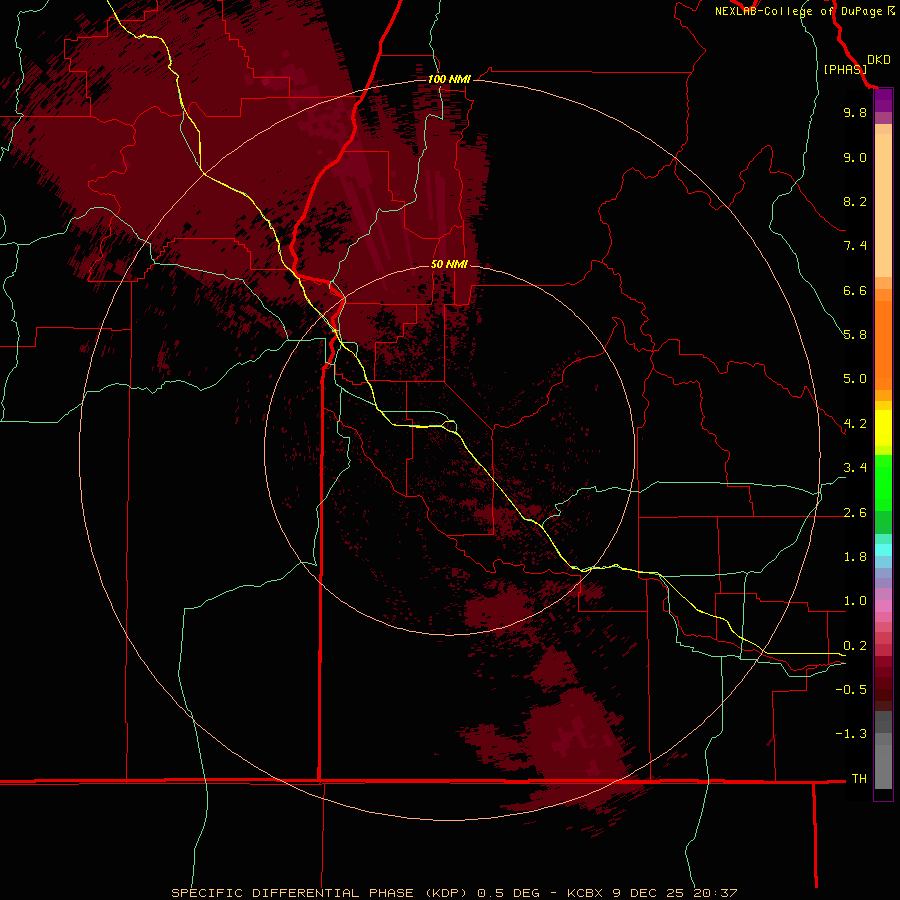This screenshot has height=900, width=900.
Task: Click the [PHAS] units label
Action: 845,69
